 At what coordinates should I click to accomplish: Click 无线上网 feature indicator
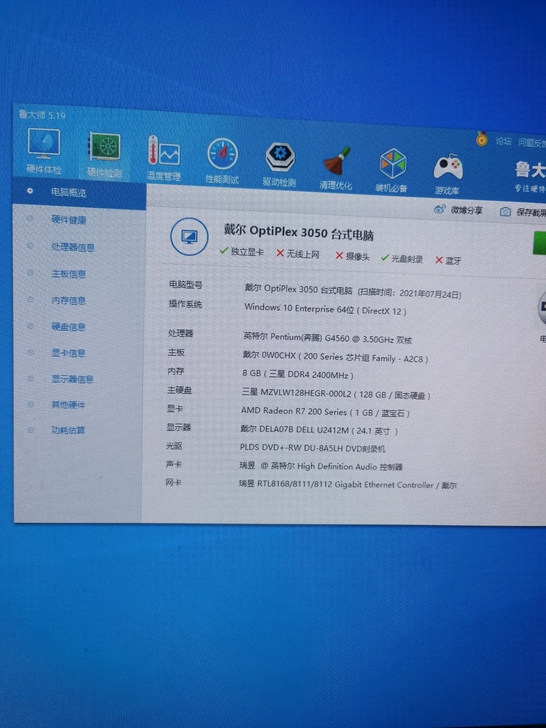click(x=298, y=254)
